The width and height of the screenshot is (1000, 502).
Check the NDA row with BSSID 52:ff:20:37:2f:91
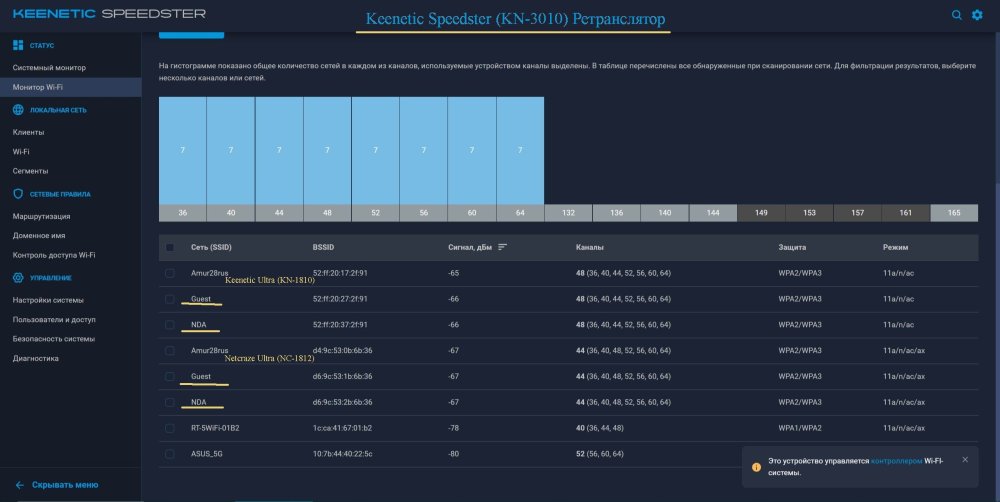170,325
